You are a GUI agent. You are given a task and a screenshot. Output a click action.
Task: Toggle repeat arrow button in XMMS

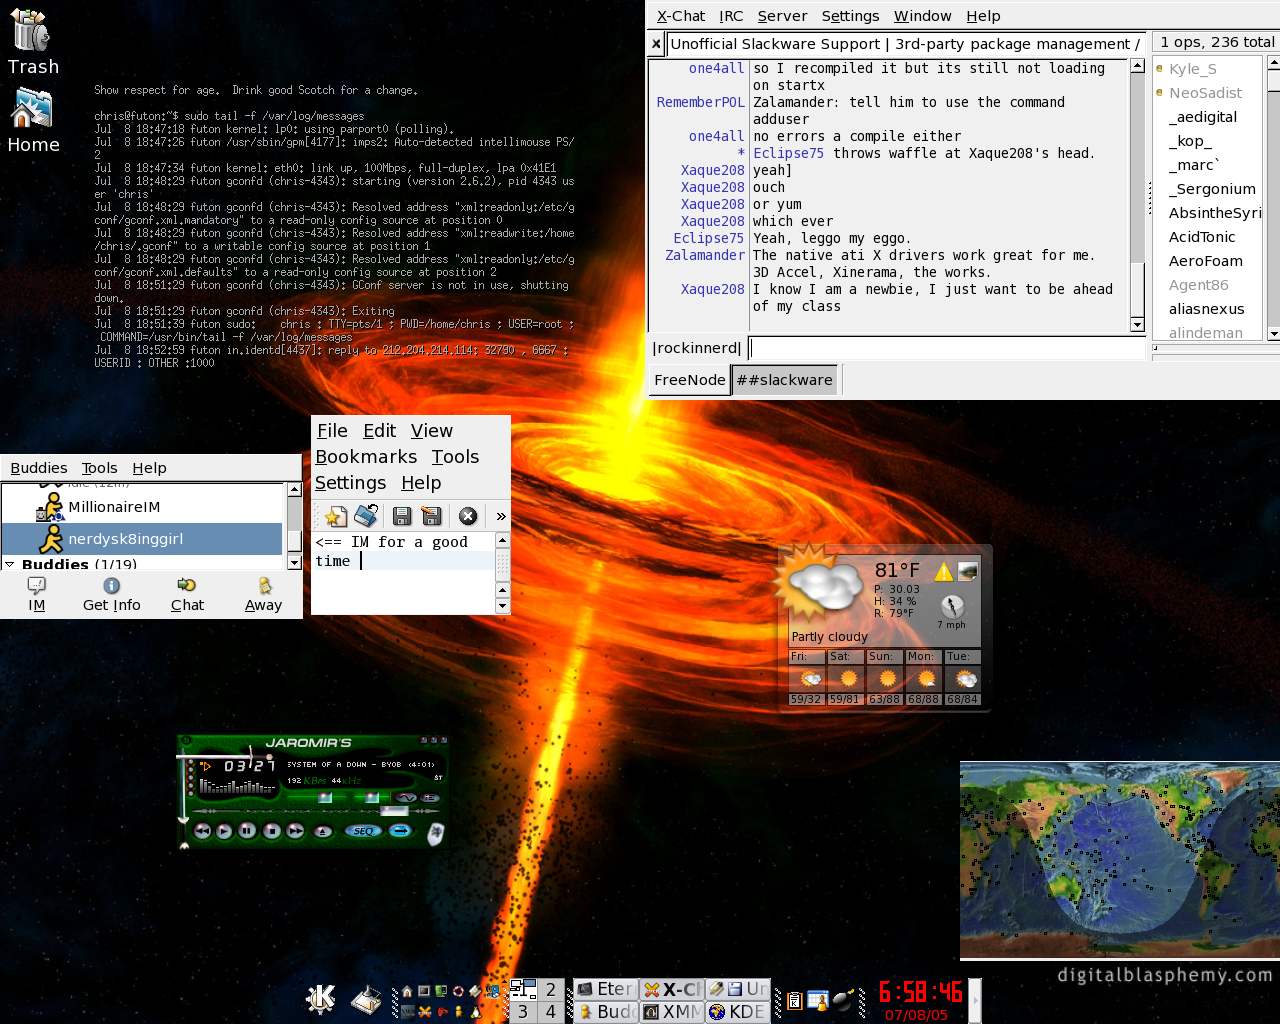pyautogui.click(x=400, y=831)
